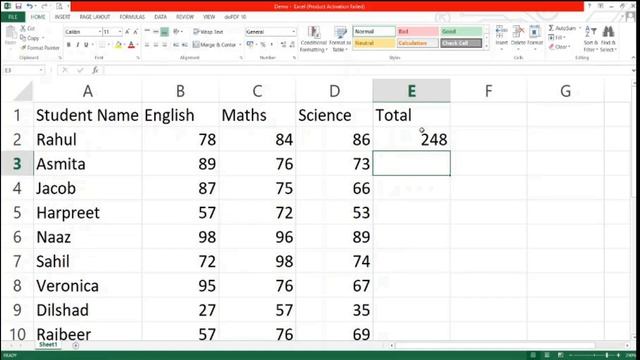Cut the selected cell
640x360 pixels.
(28, 29)
